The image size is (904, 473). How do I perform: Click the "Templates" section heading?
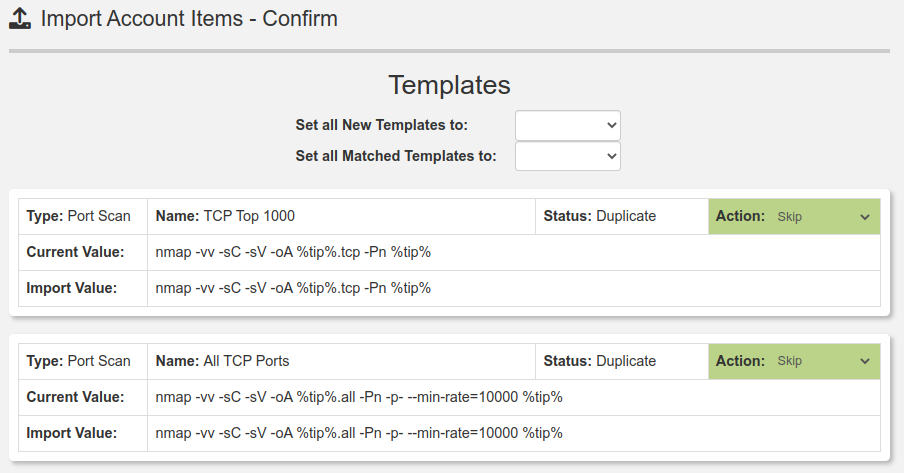[449, 85]
